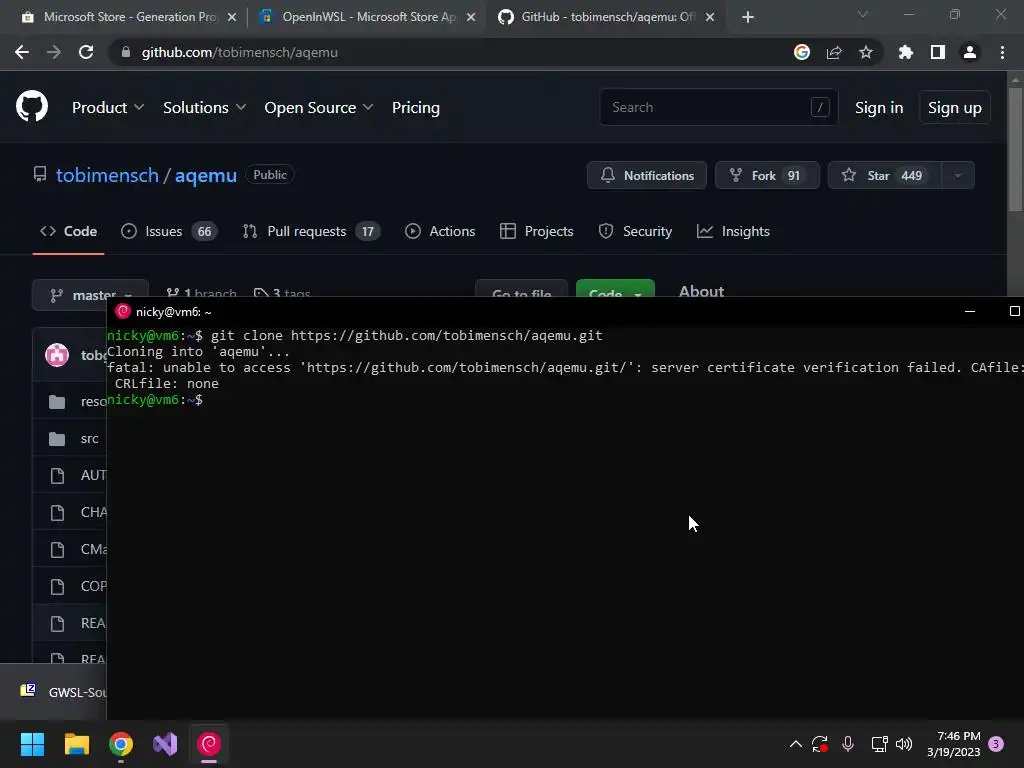Show hidden system tray icons

pos(795,744)
